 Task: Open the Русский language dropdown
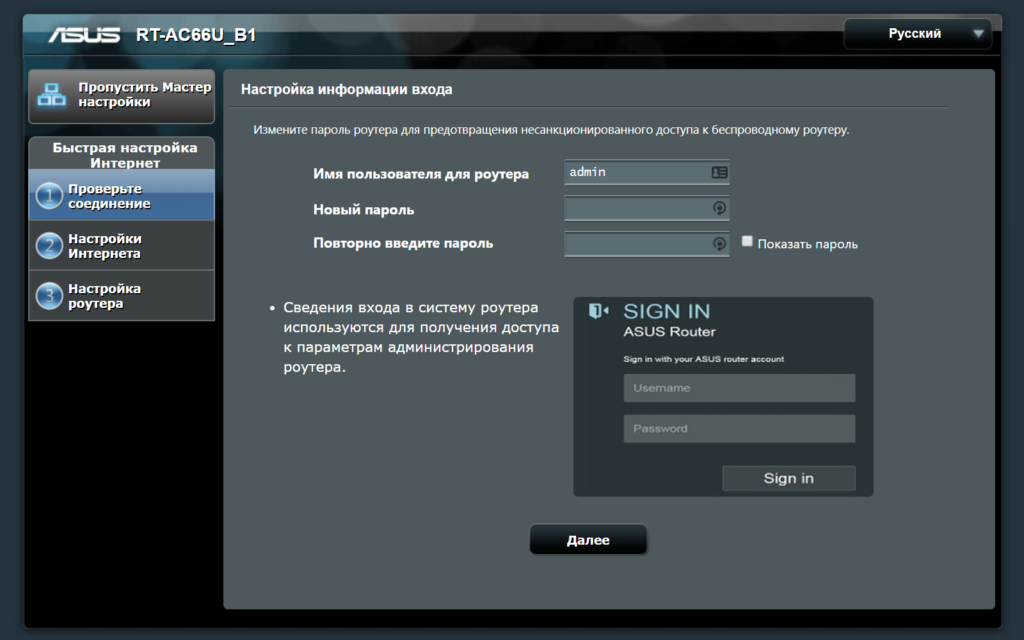[918, 34]
